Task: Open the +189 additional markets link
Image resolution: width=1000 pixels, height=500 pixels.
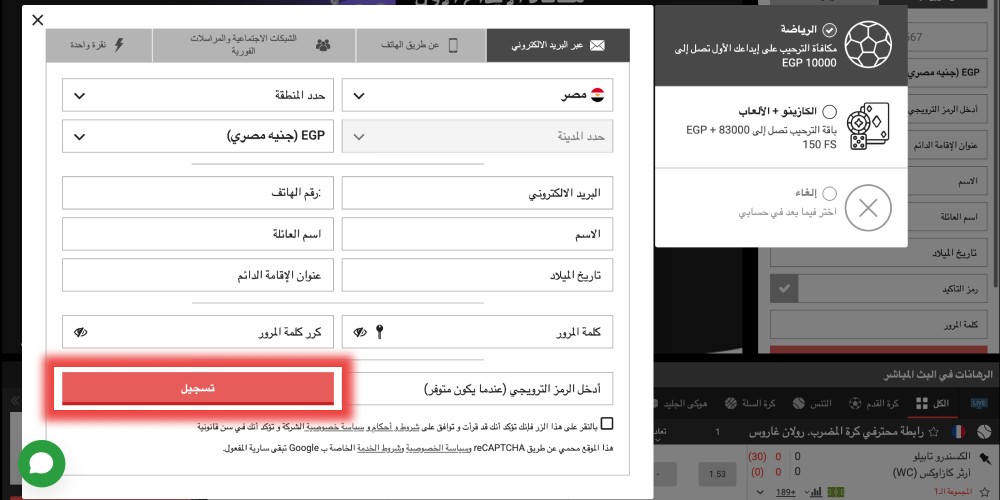Action: (x=784, y=492)
